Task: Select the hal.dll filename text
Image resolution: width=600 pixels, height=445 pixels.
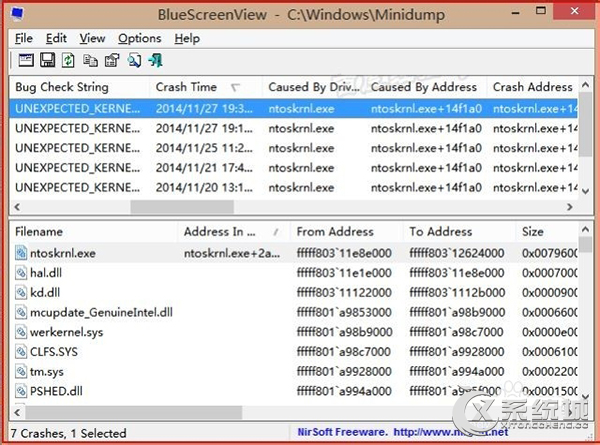Action: pos(46,273)
